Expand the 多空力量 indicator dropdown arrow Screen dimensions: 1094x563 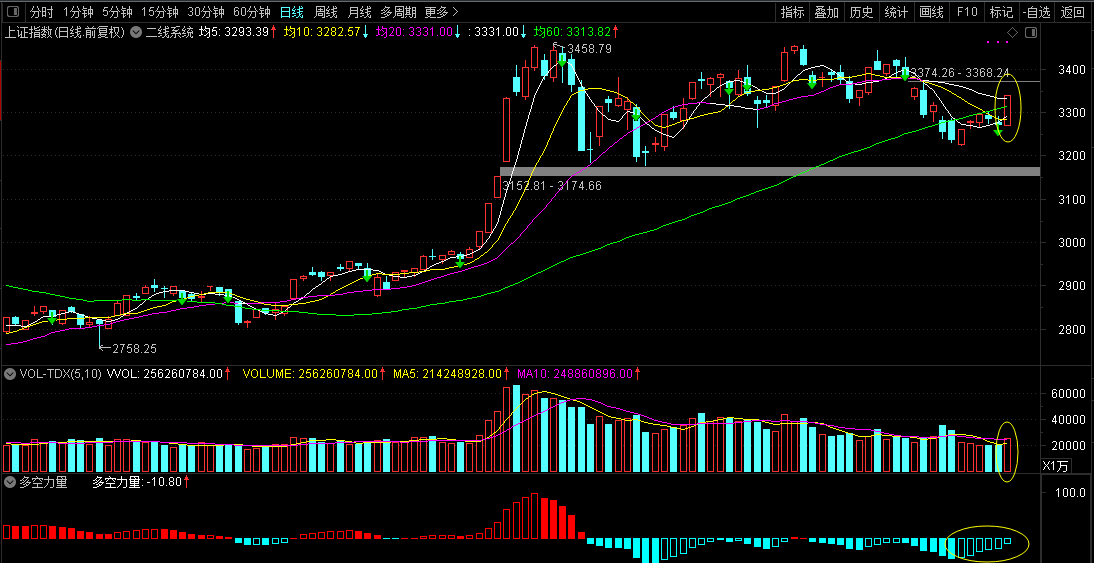pyautogui.click(x=10, y=482)
